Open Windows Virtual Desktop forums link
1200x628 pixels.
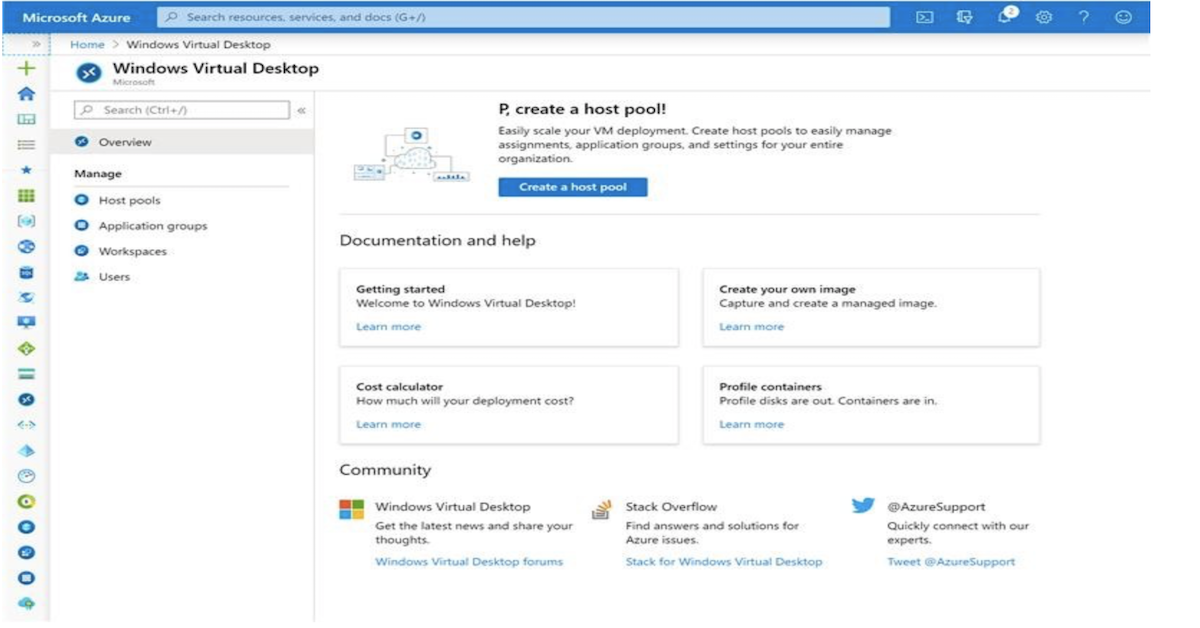[469, 562]
